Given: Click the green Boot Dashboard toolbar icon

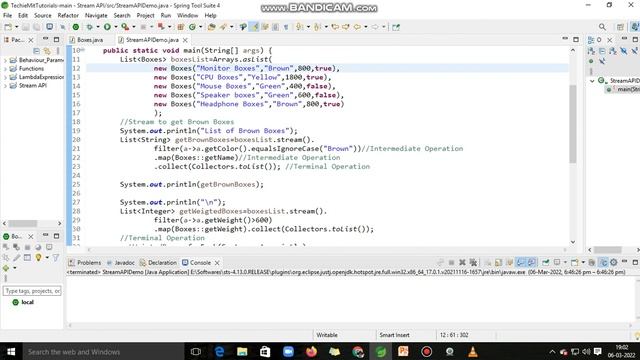Looking at the screenshot, I should (x=76, y=27).
